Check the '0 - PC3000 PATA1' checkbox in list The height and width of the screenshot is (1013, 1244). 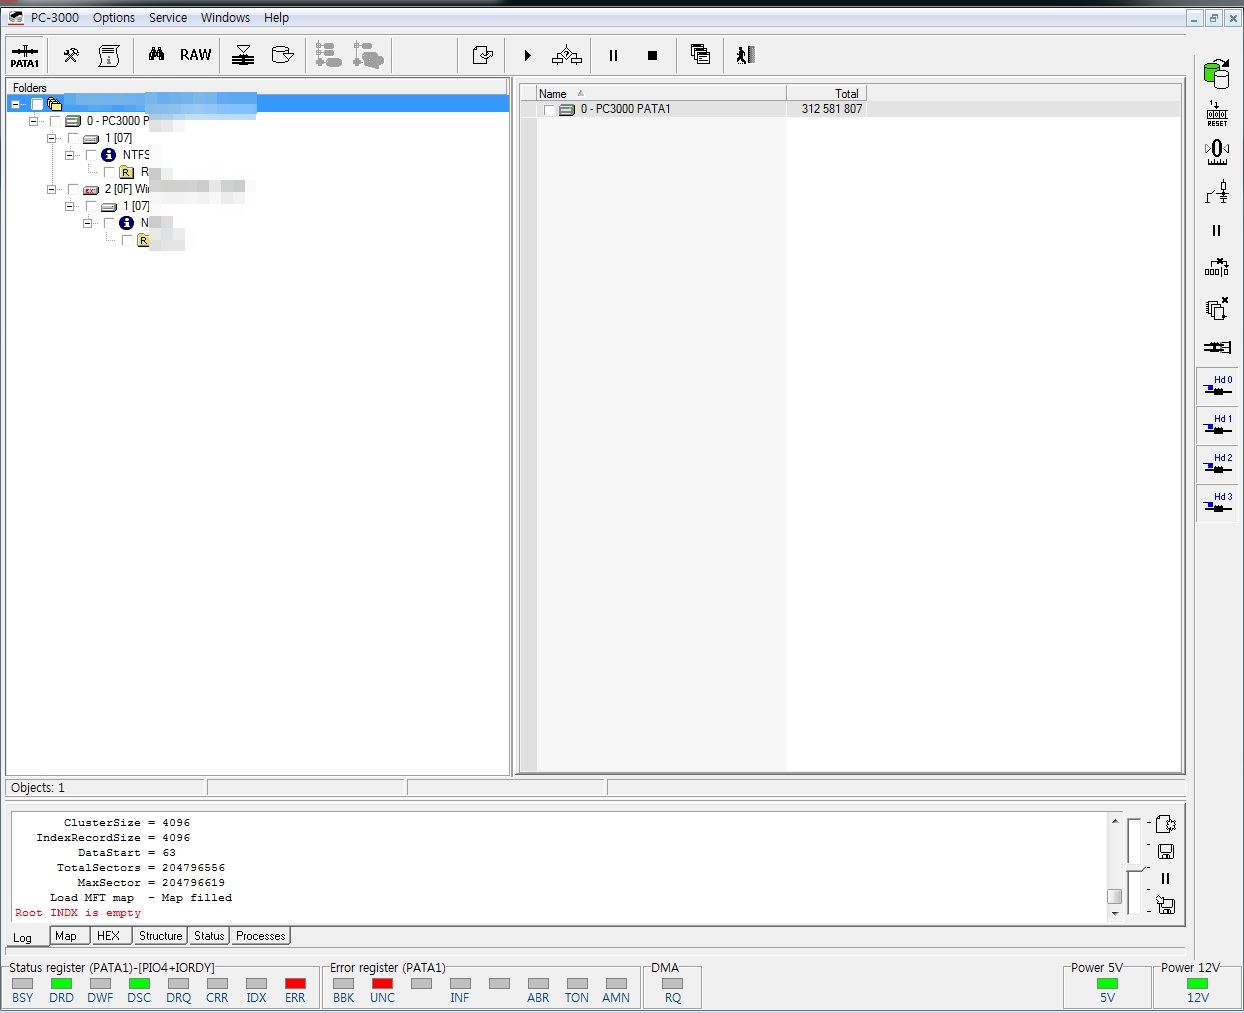pyautogui.click(x=549, y=110)
